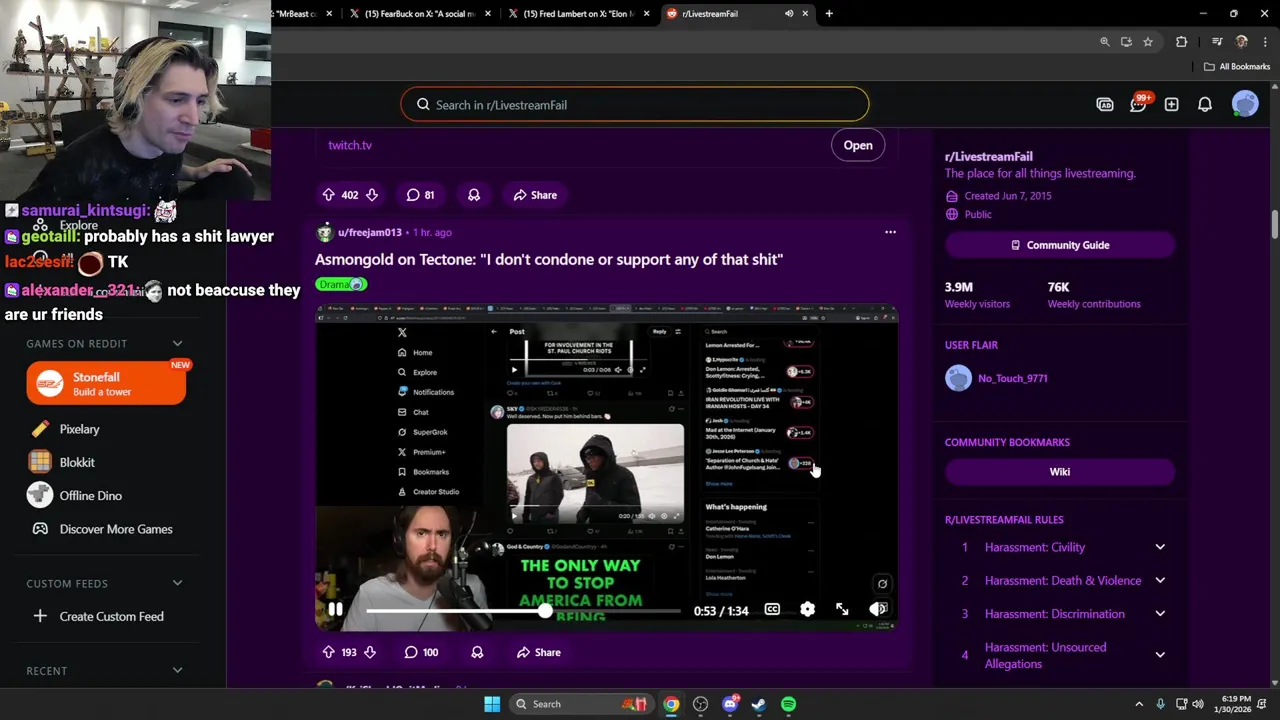Share the Asmongold on Tectone post
Image resolution: width=1280 pixels, height=720 pixels.
[537, 652]
